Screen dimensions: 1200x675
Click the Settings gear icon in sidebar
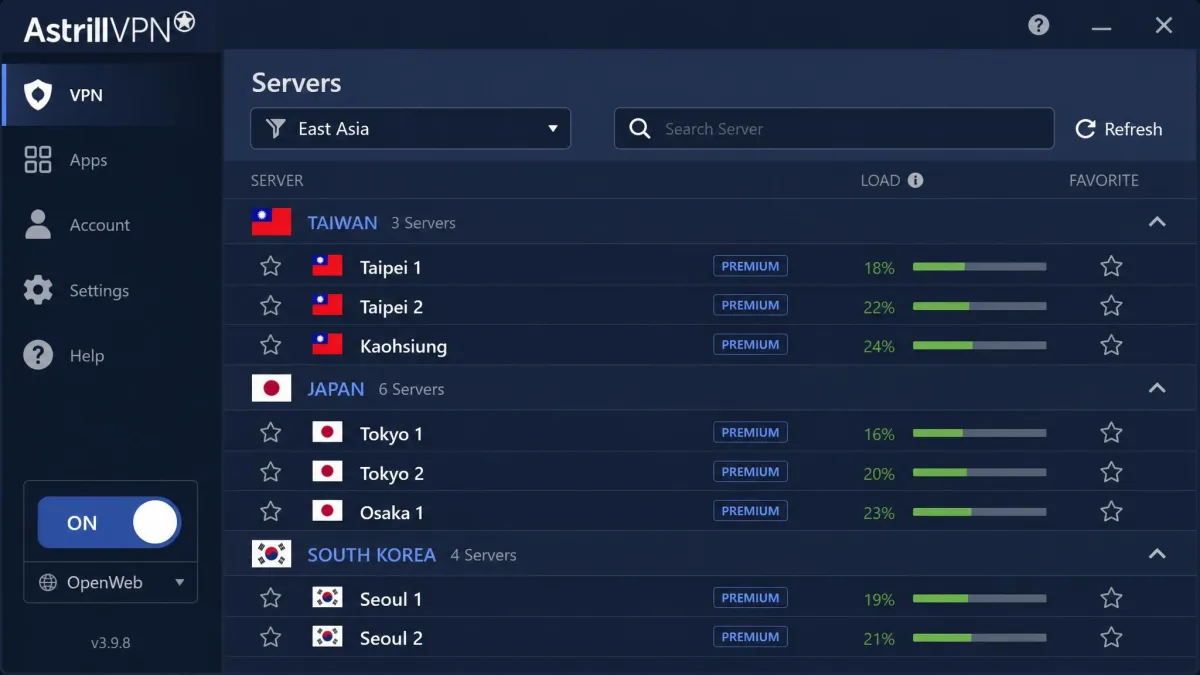[x=38, y=290]
